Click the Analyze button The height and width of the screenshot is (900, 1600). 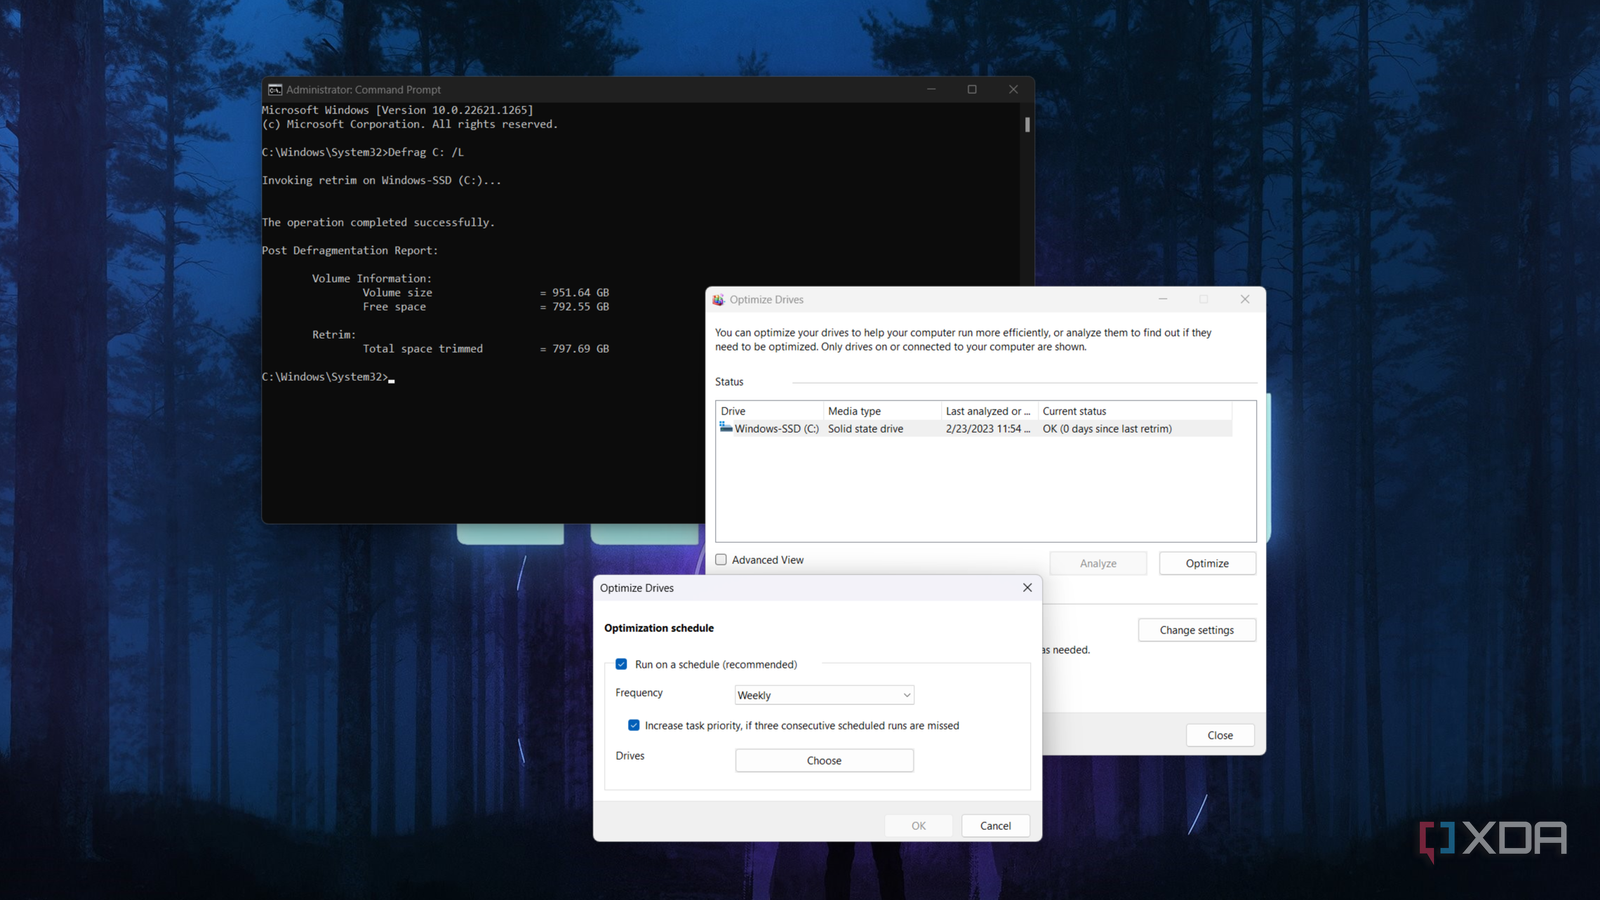tap(1097, 562)
